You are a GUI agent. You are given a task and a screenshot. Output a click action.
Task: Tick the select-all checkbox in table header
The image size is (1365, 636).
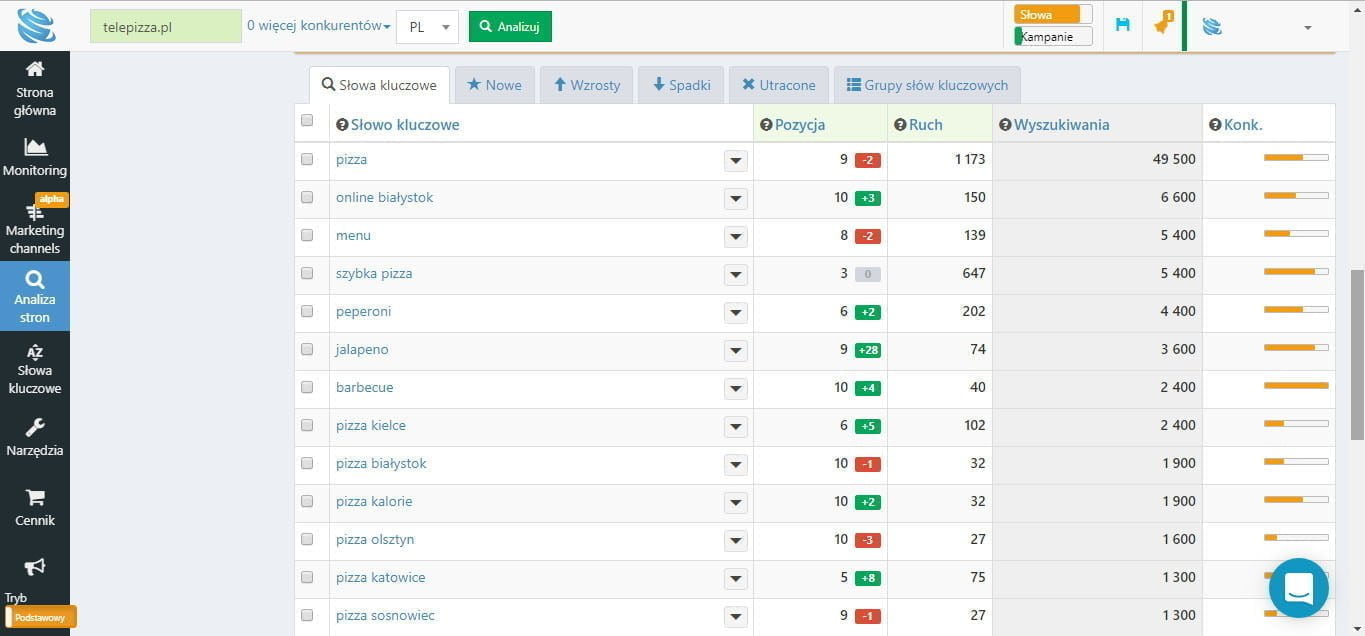307,121
